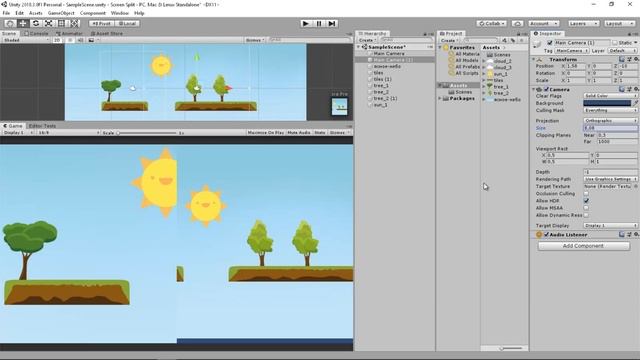Click the GameObject cube icon in Inspector
This screenshot has height=360, width=640.
(x=537, y=44)
